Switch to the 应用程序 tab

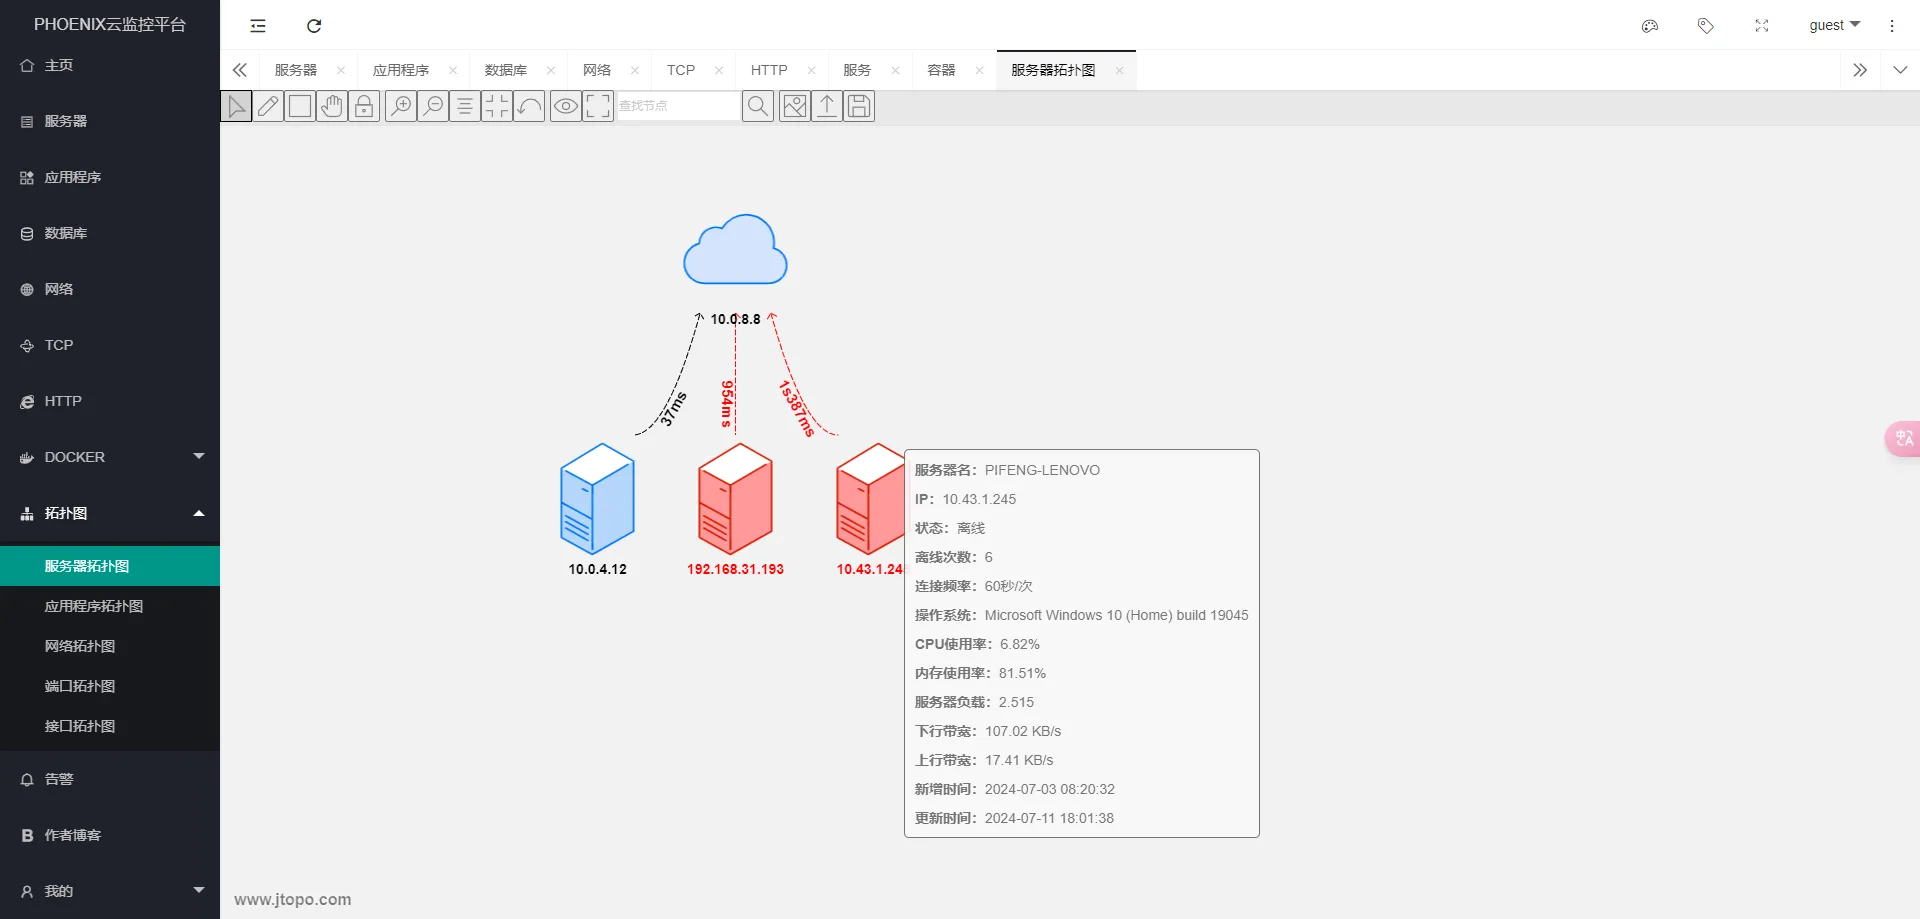401,70
